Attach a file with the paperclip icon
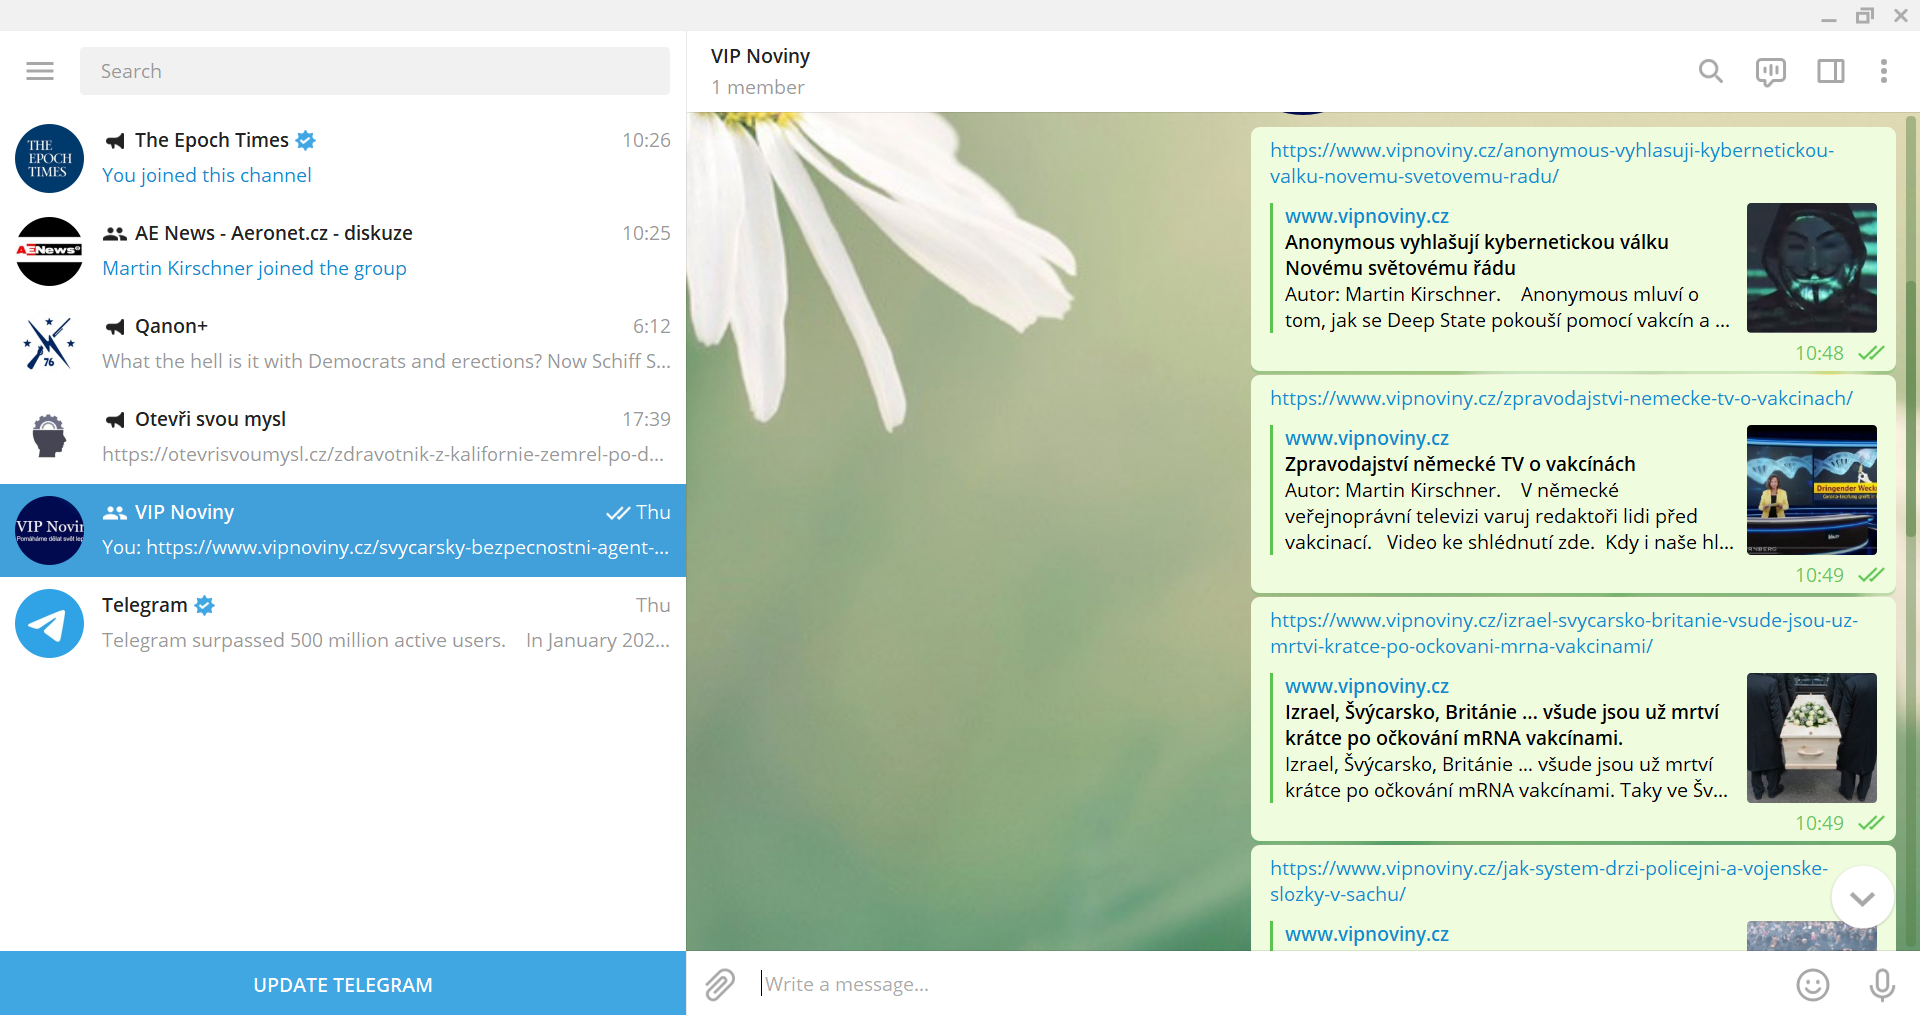The image size is (1920, 1015). (x=720, y=984)
